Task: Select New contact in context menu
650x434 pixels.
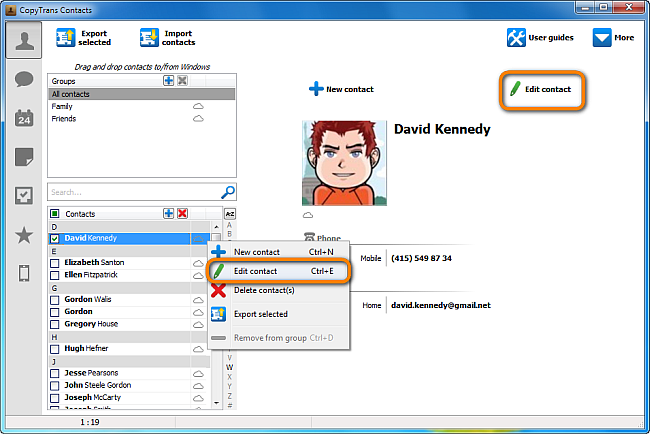Action: 278,252
